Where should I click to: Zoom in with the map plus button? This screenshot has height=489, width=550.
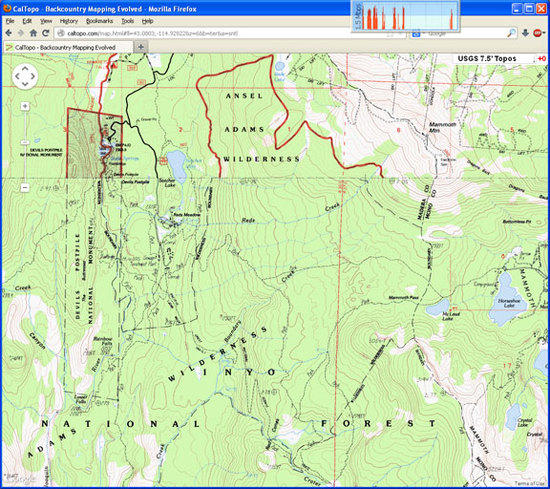click(25, 106)
